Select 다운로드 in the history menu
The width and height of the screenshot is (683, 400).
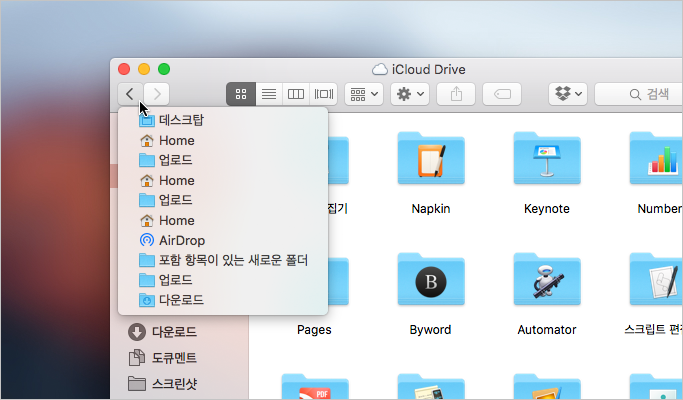(x=223, y=300)
